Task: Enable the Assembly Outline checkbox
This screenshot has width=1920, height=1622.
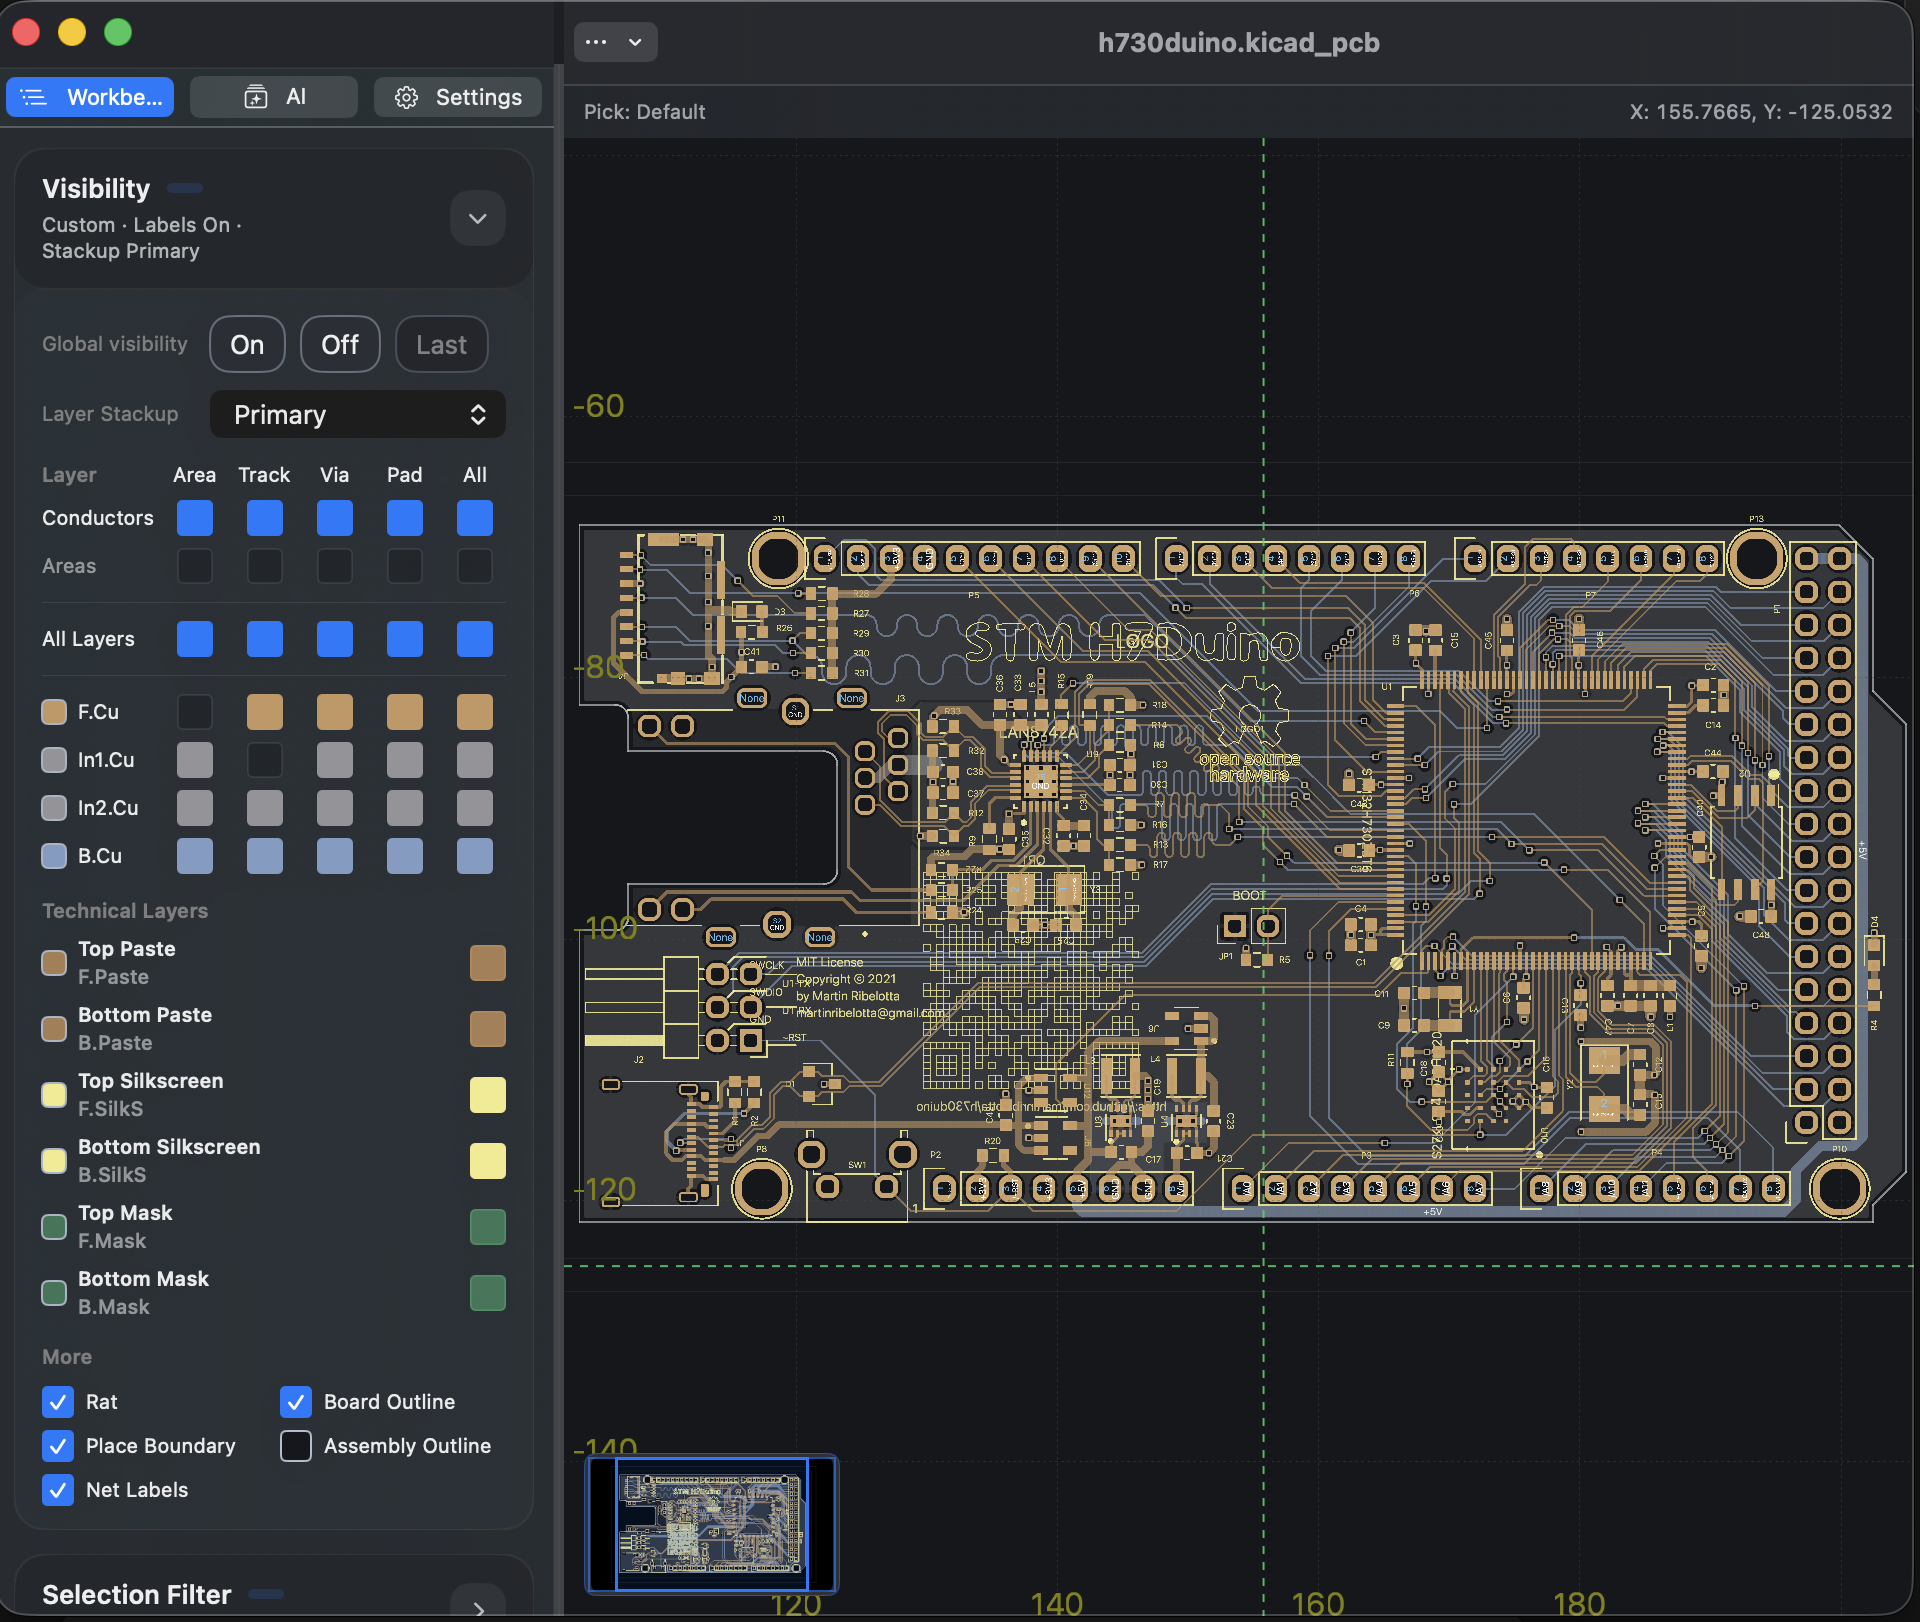Action: pos(296,1446)
